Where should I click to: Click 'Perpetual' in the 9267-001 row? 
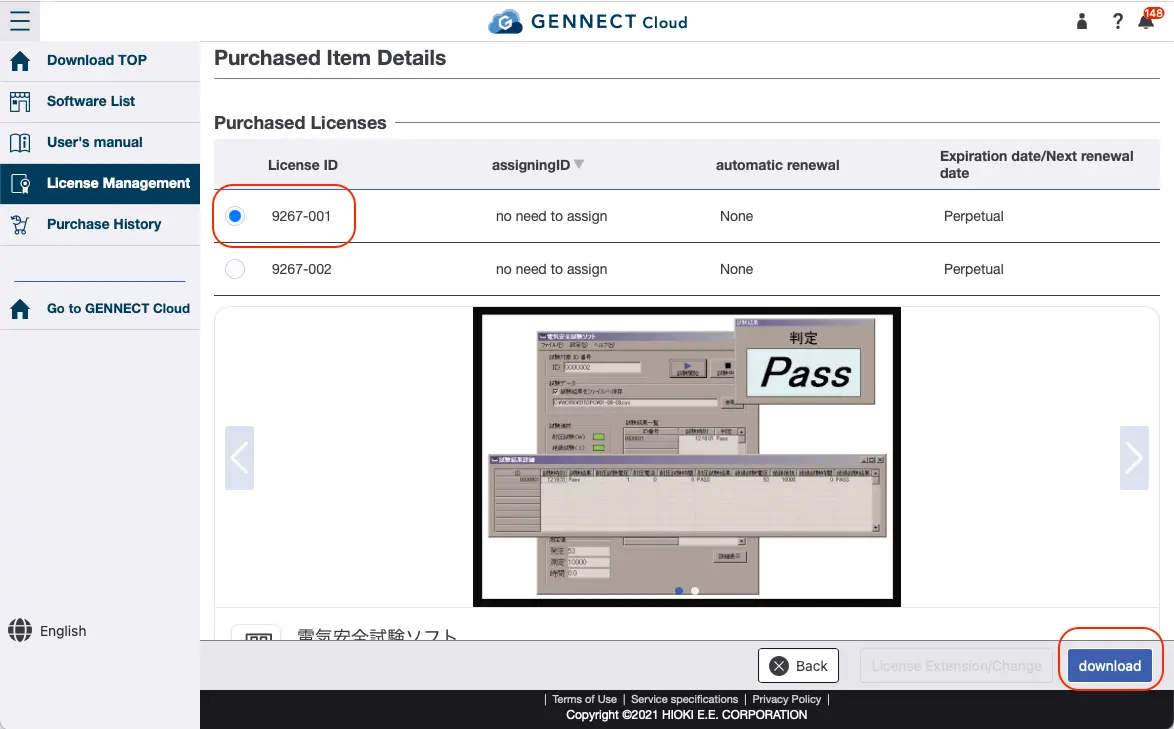[973, 216]
